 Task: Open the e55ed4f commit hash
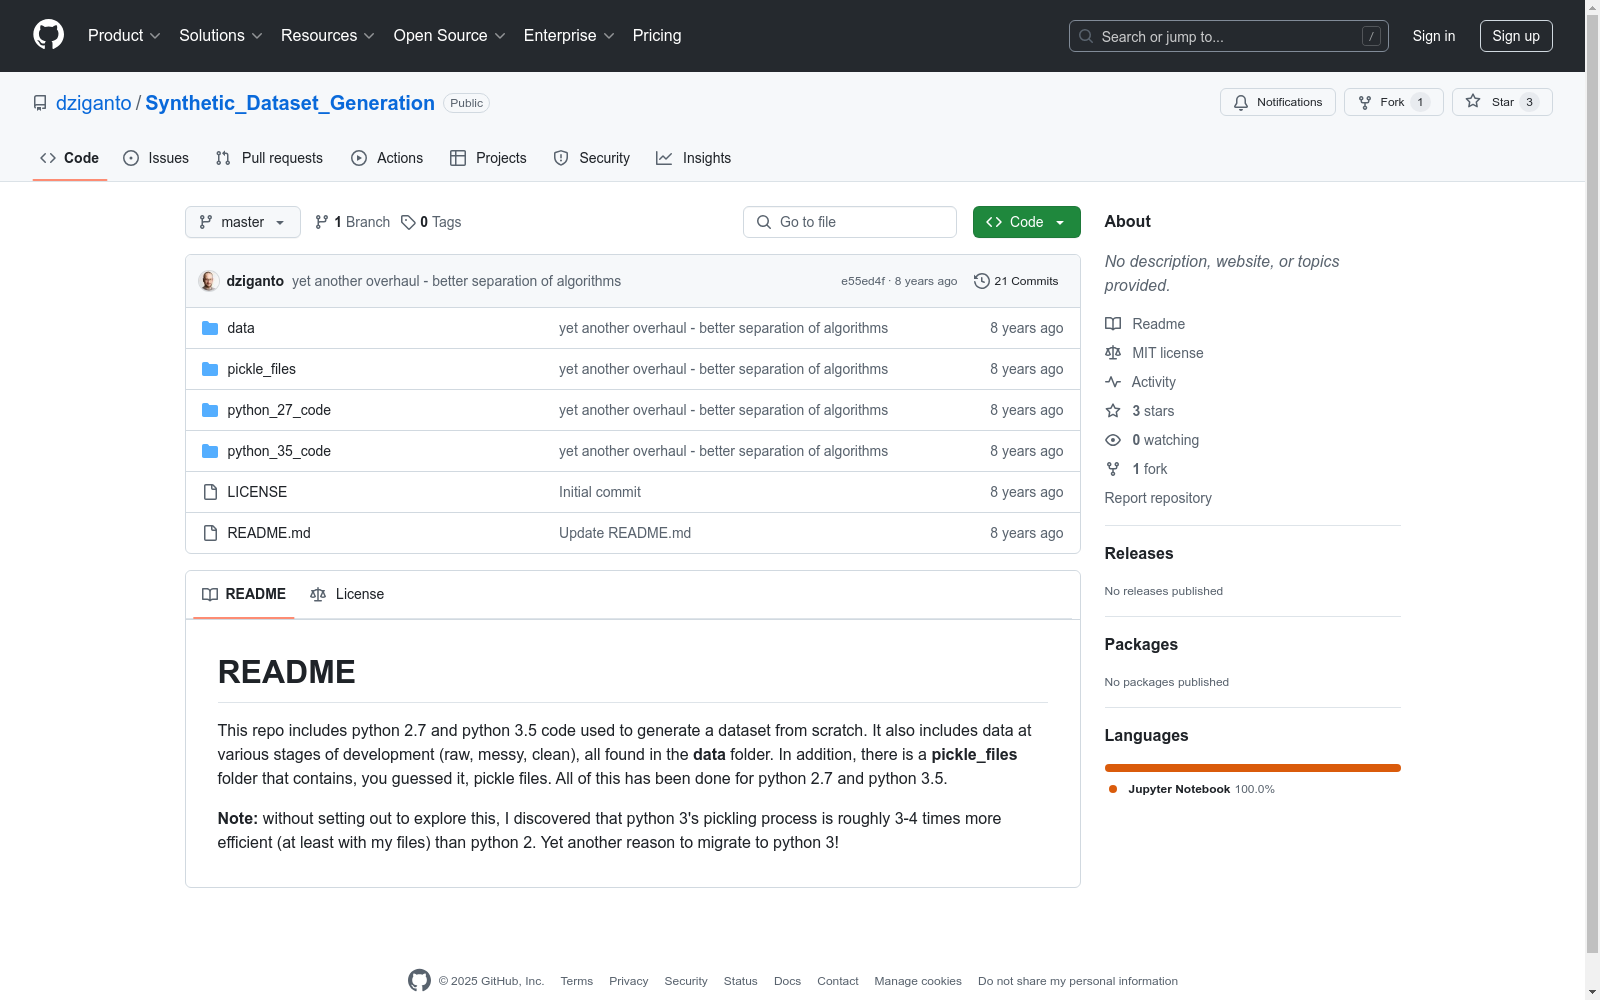863,281
